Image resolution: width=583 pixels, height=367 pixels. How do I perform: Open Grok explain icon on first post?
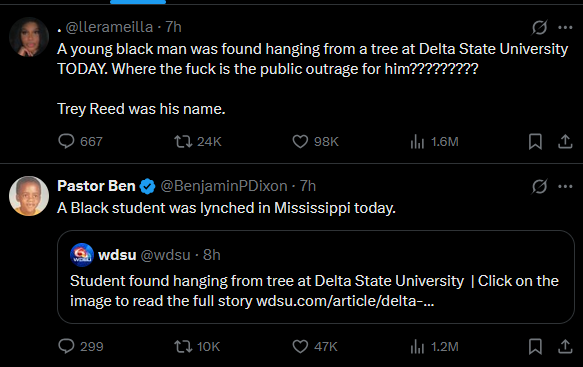pos(539,27)
